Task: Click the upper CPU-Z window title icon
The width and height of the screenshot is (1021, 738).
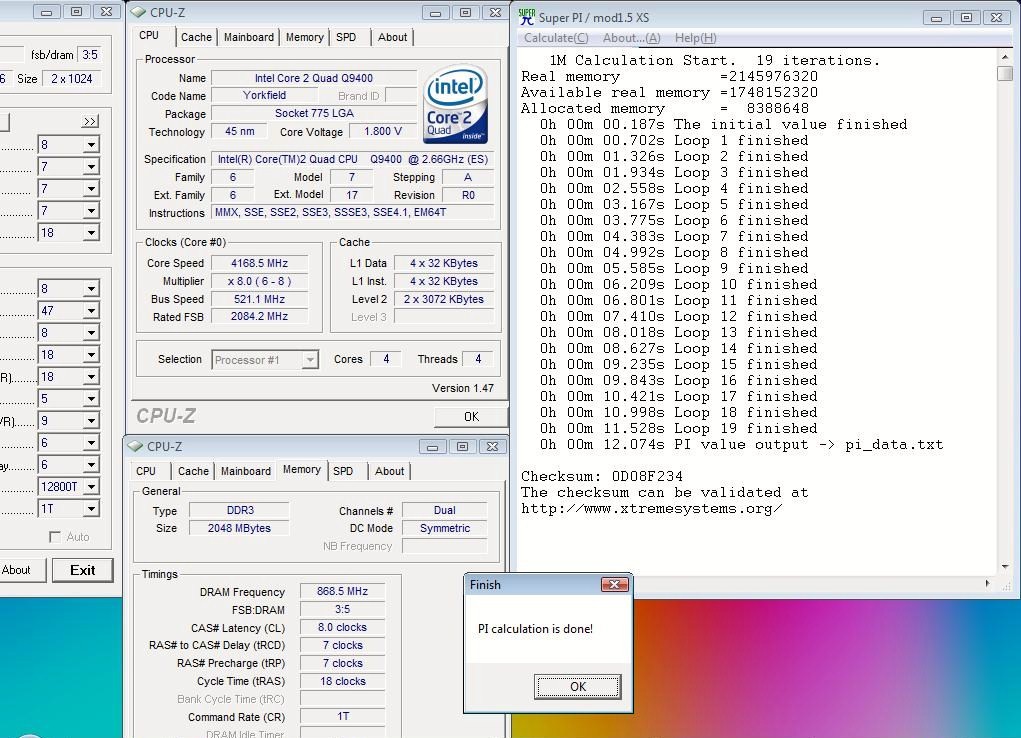Action: (x=139, y=12)
